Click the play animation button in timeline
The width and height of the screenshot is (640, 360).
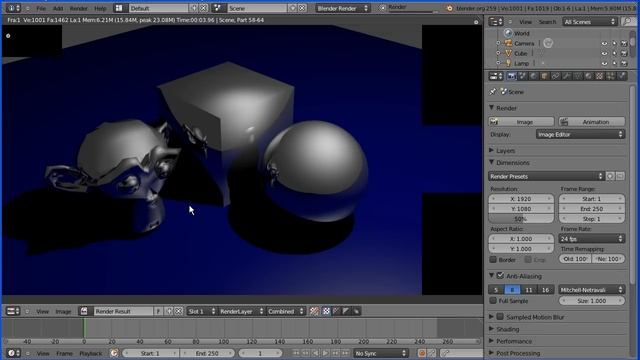point(325,353)
